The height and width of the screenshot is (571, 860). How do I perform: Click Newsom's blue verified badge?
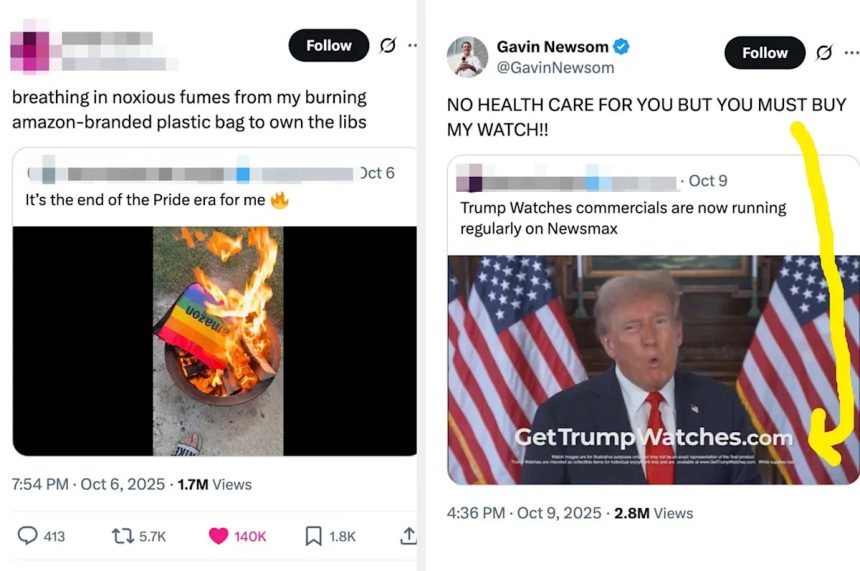point(621,47)
